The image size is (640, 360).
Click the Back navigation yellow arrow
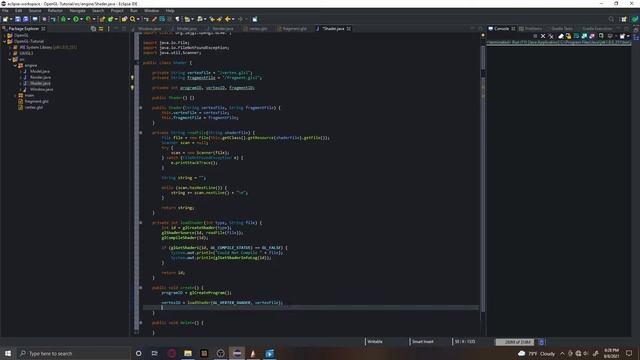[x=228, y=19]
